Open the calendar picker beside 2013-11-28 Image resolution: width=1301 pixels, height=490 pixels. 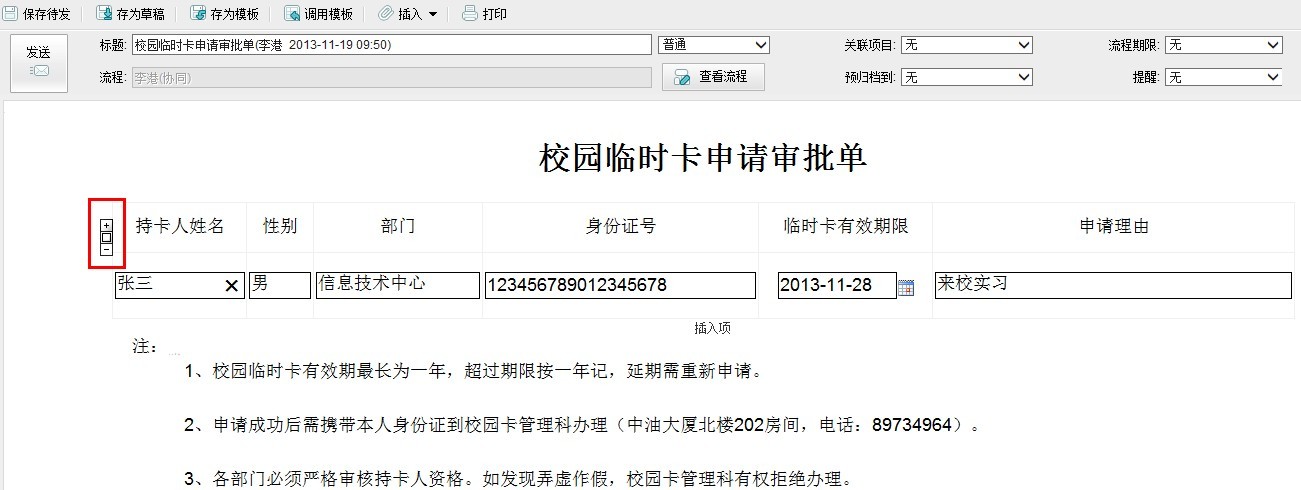pos(906,287)
